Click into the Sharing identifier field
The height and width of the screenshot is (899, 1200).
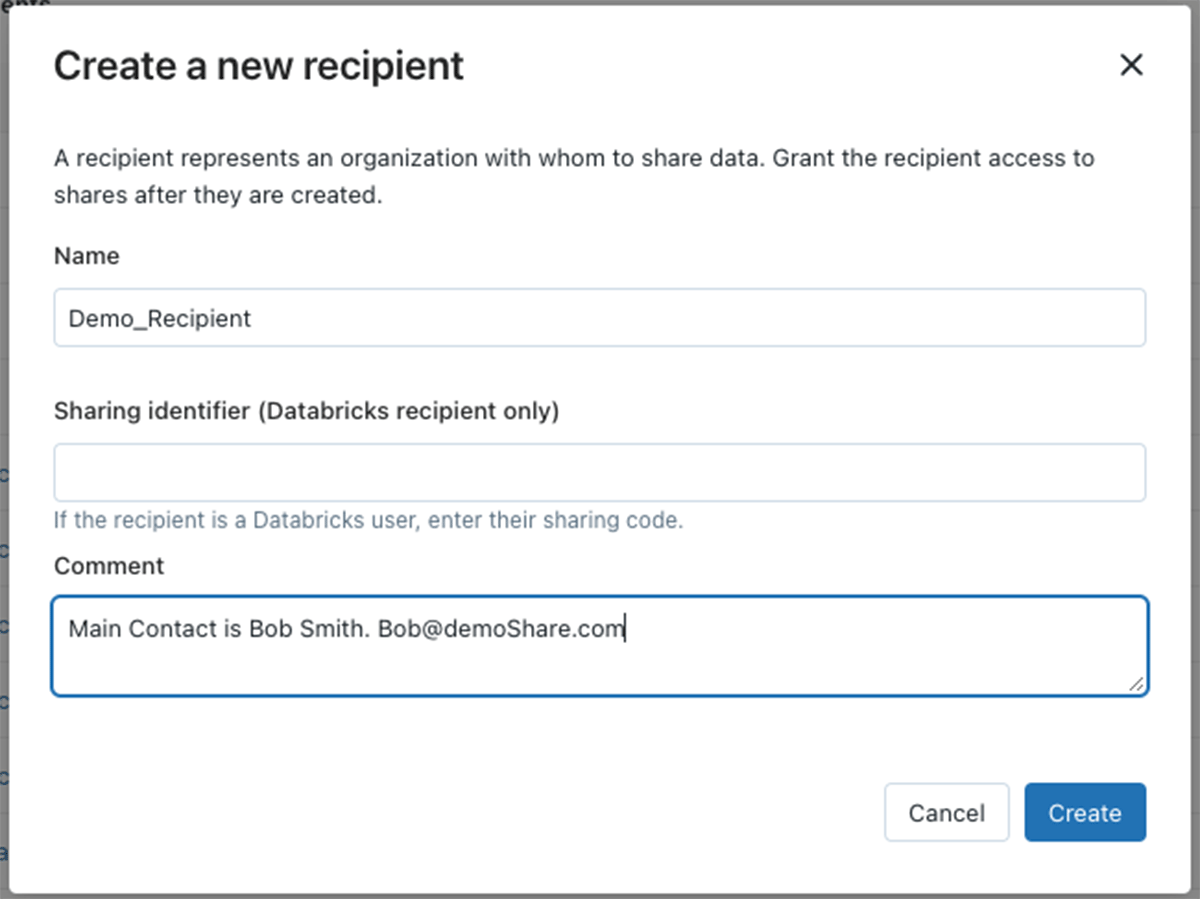[600, 472]
